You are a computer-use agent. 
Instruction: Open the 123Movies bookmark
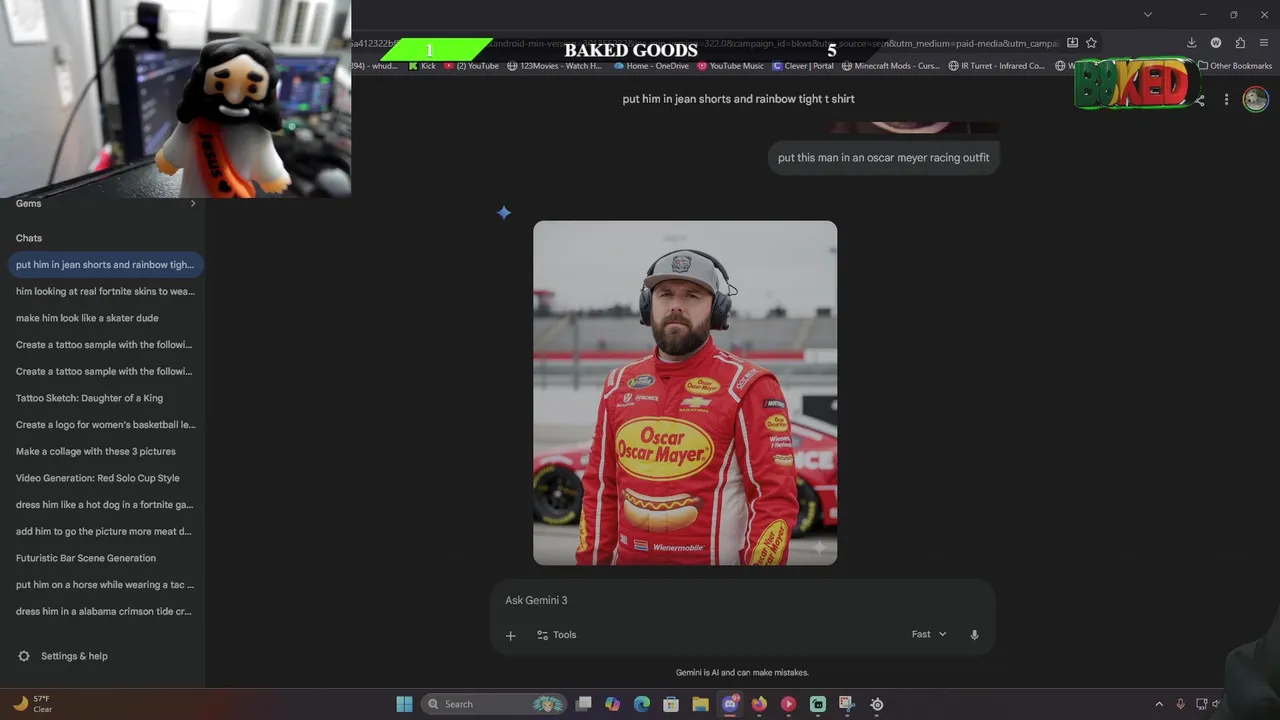tap(555, 66)
